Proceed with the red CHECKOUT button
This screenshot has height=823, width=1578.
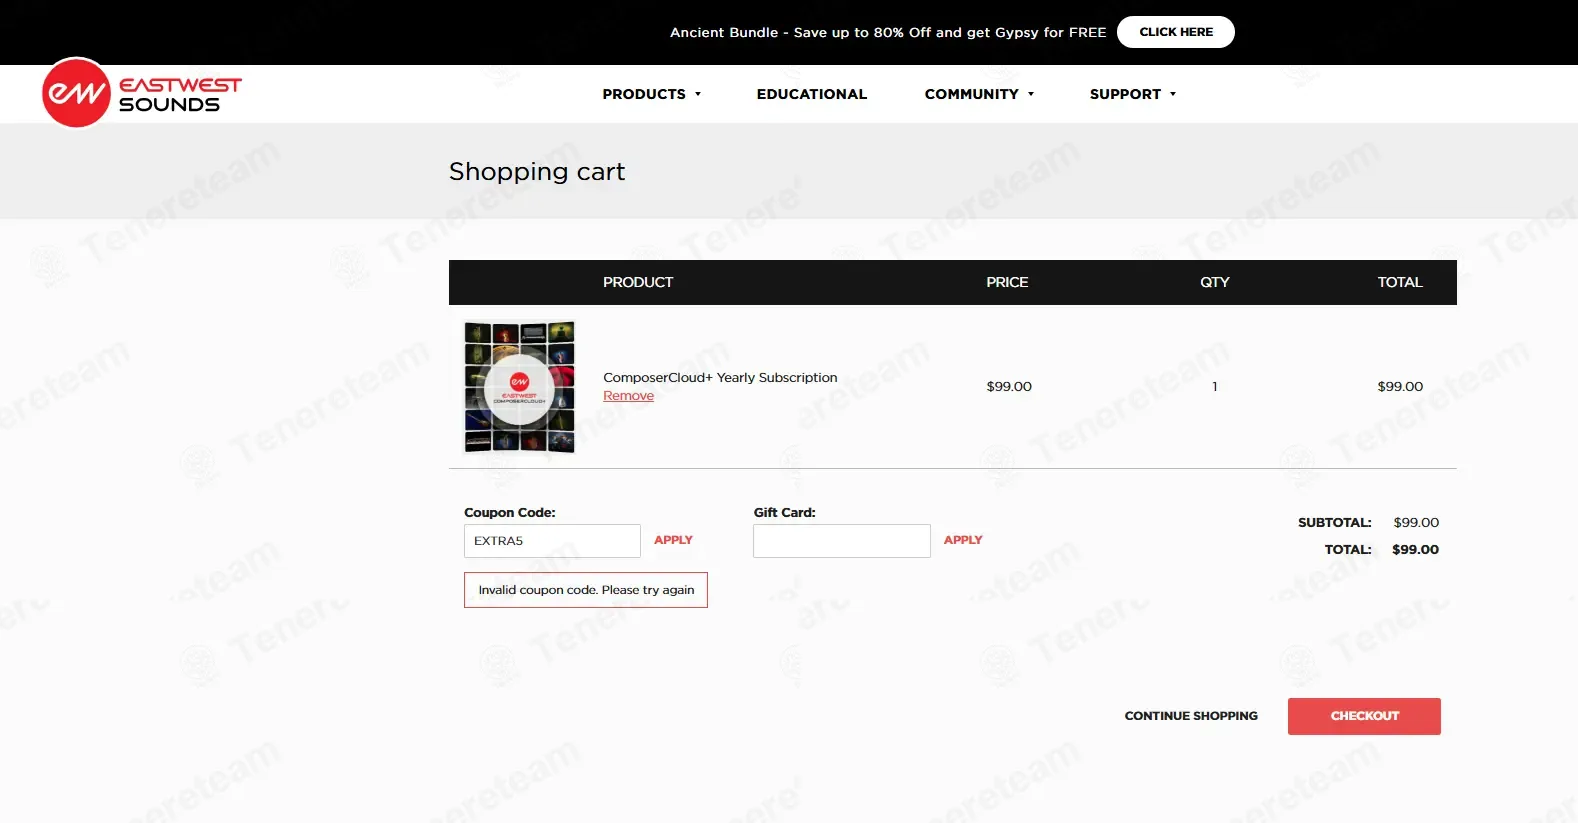click(1363, 716)
